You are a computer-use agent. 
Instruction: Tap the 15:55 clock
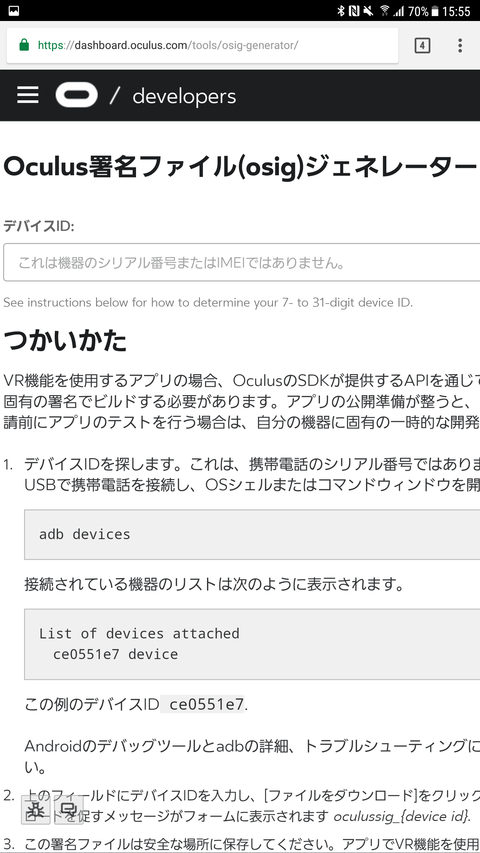pos(456,10)
